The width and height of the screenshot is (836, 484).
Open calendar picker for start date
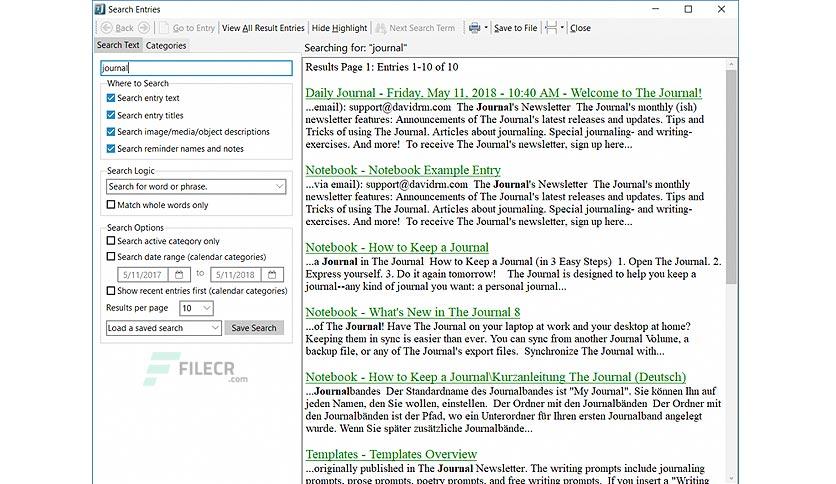coord(179,275)
